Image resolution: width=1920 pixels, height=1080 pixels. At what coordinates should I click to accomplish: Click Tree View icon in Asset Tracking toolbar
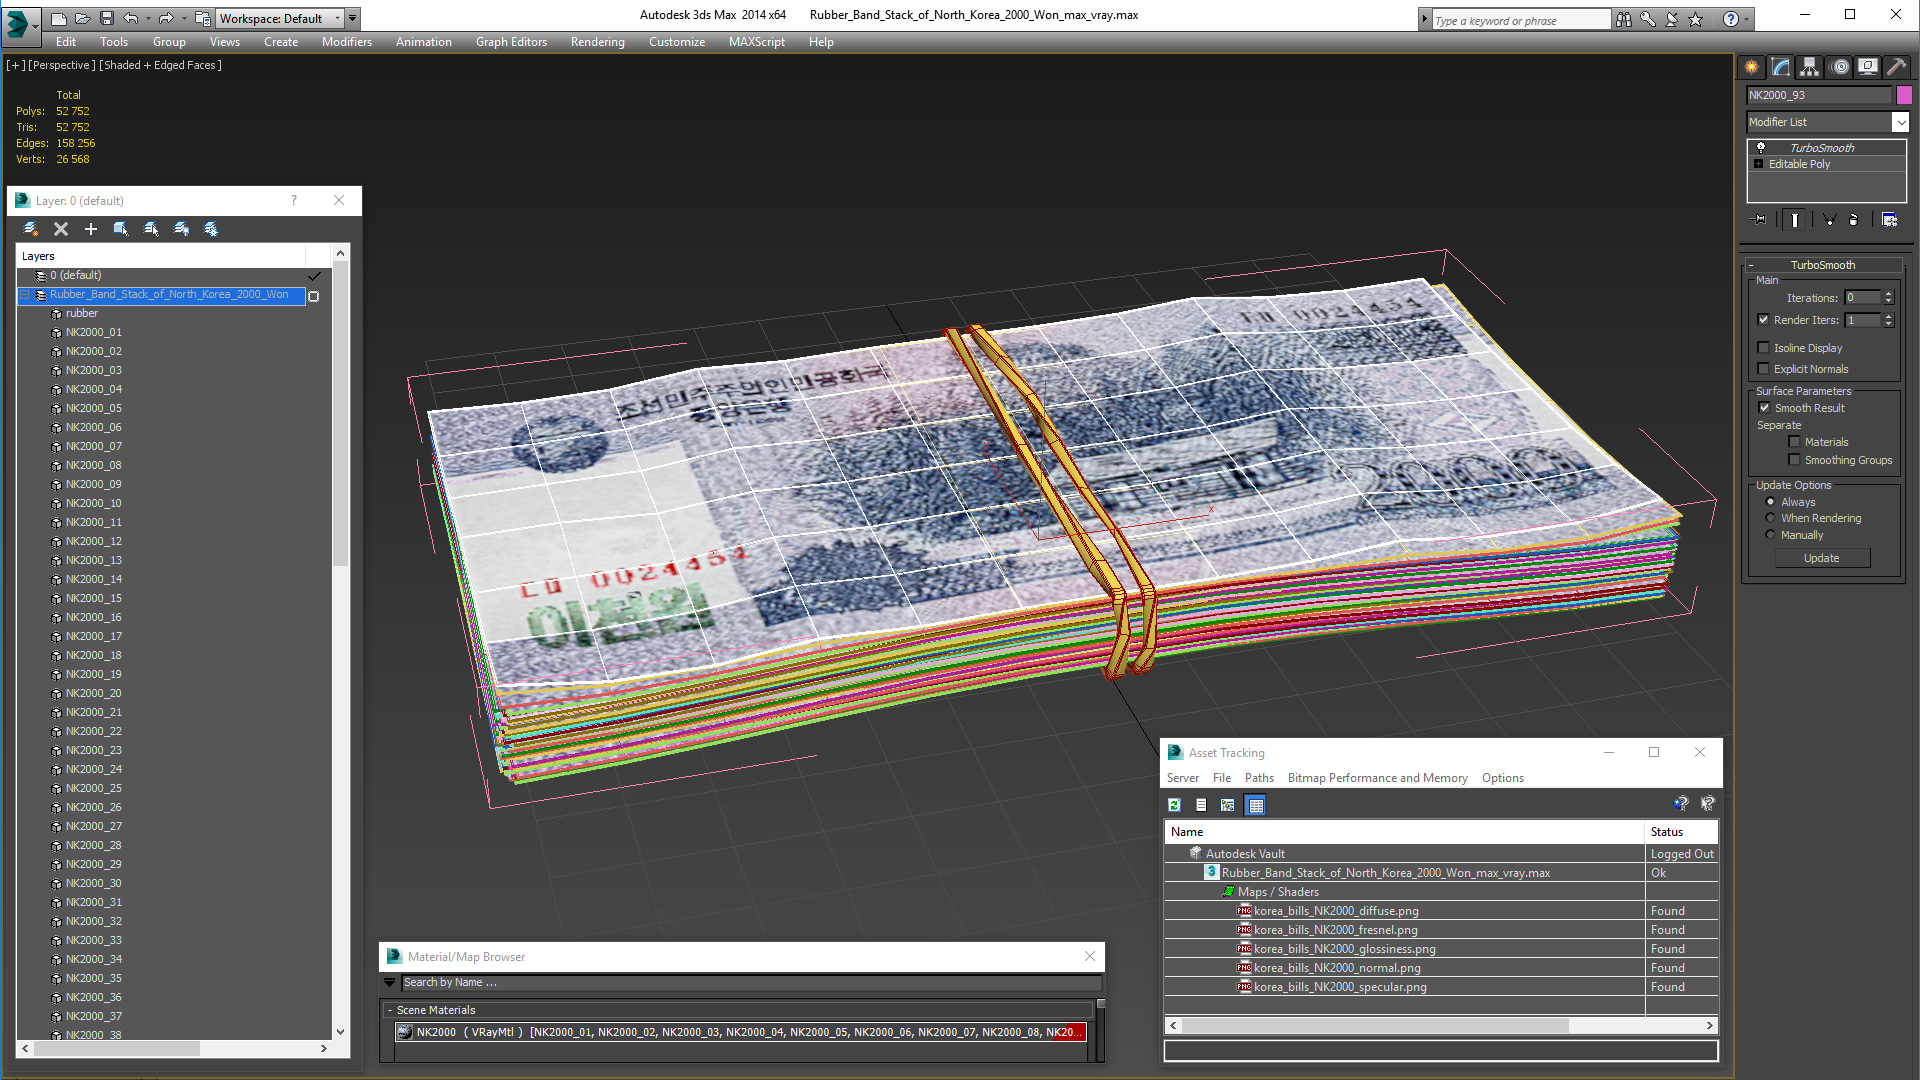tap(1228, 805)
